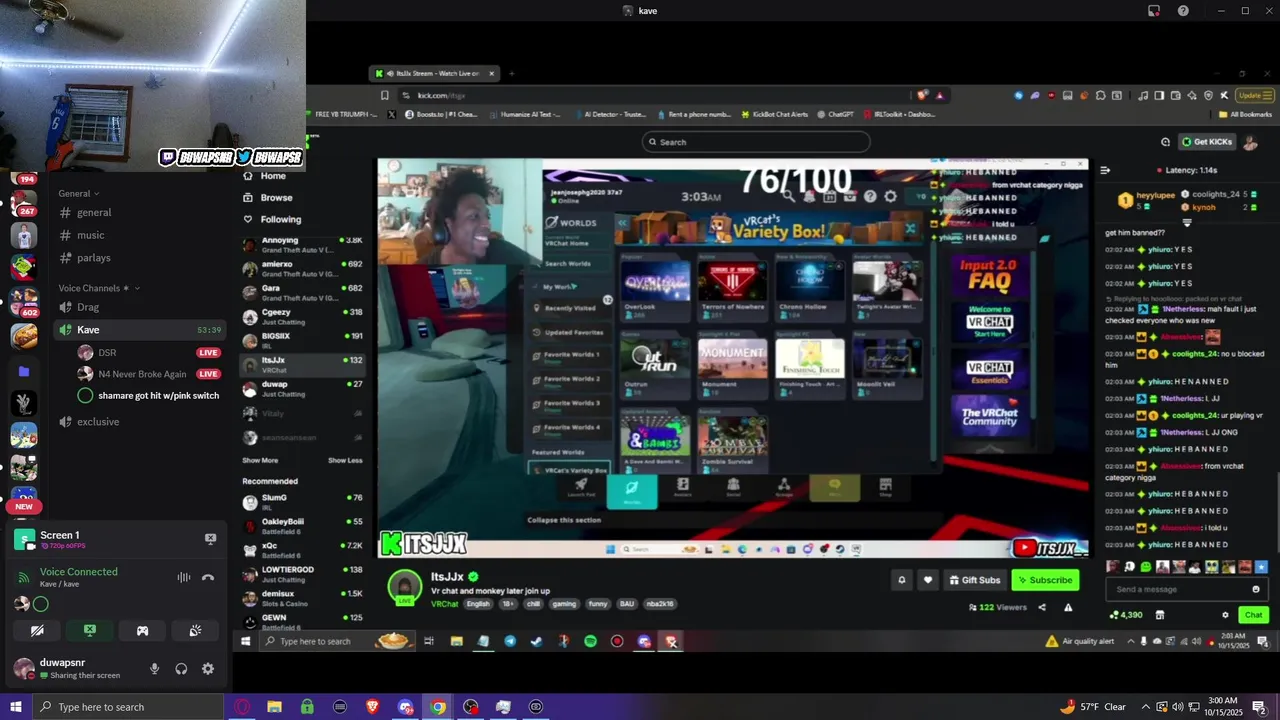Toggle the Discord camera button

(x=37, y=631)
